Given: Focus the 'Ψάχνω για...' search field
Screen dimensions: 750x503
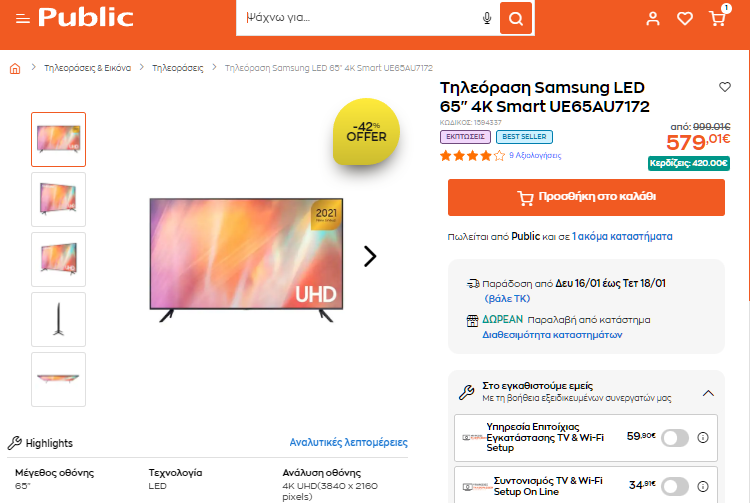Looking at the screenshot, I should [359, 18].
